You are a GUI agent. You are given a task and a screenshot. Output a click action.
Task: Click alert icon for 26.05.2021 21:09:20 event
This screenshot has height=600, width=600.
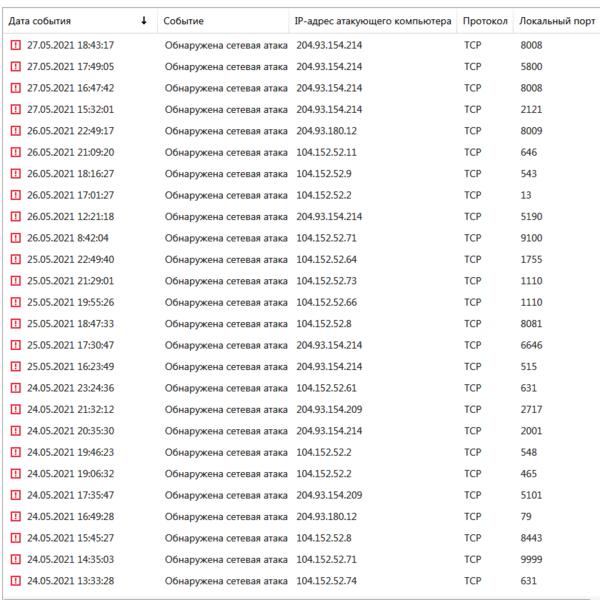[x=15, y=152]
